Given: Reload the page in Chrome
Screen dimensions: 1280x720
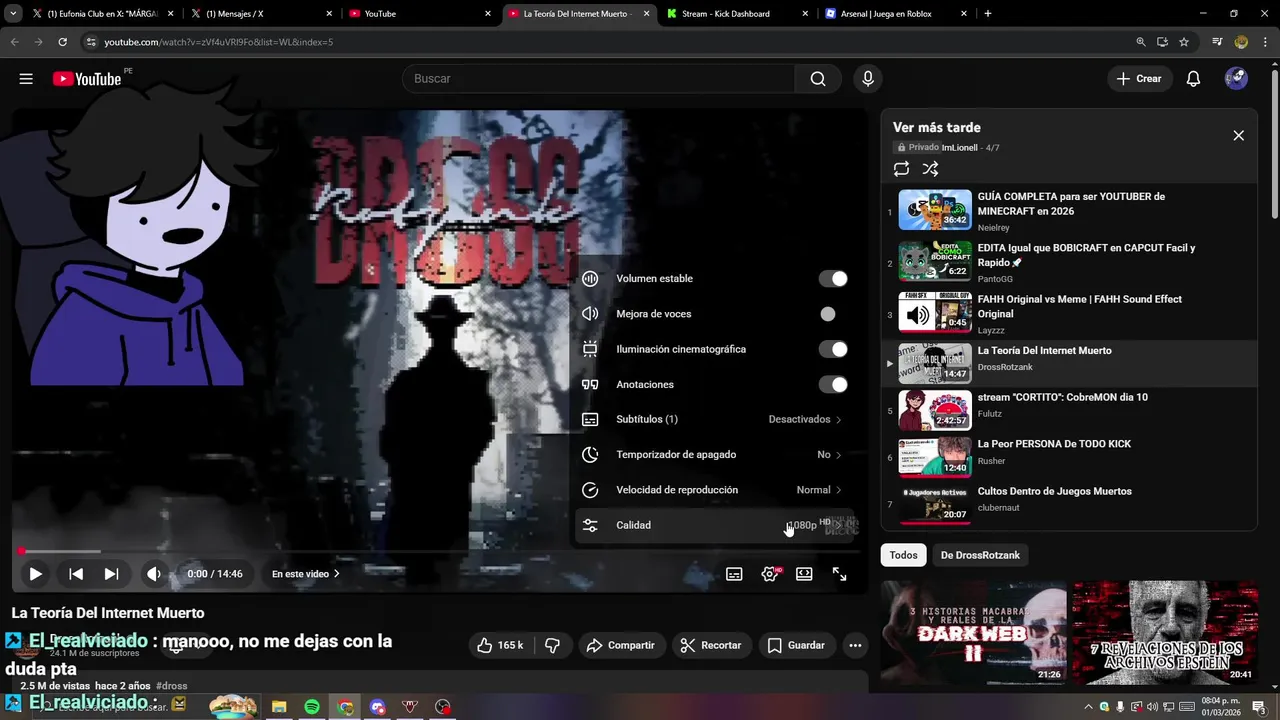Looking at the screenshot, I should click(62, 42).
